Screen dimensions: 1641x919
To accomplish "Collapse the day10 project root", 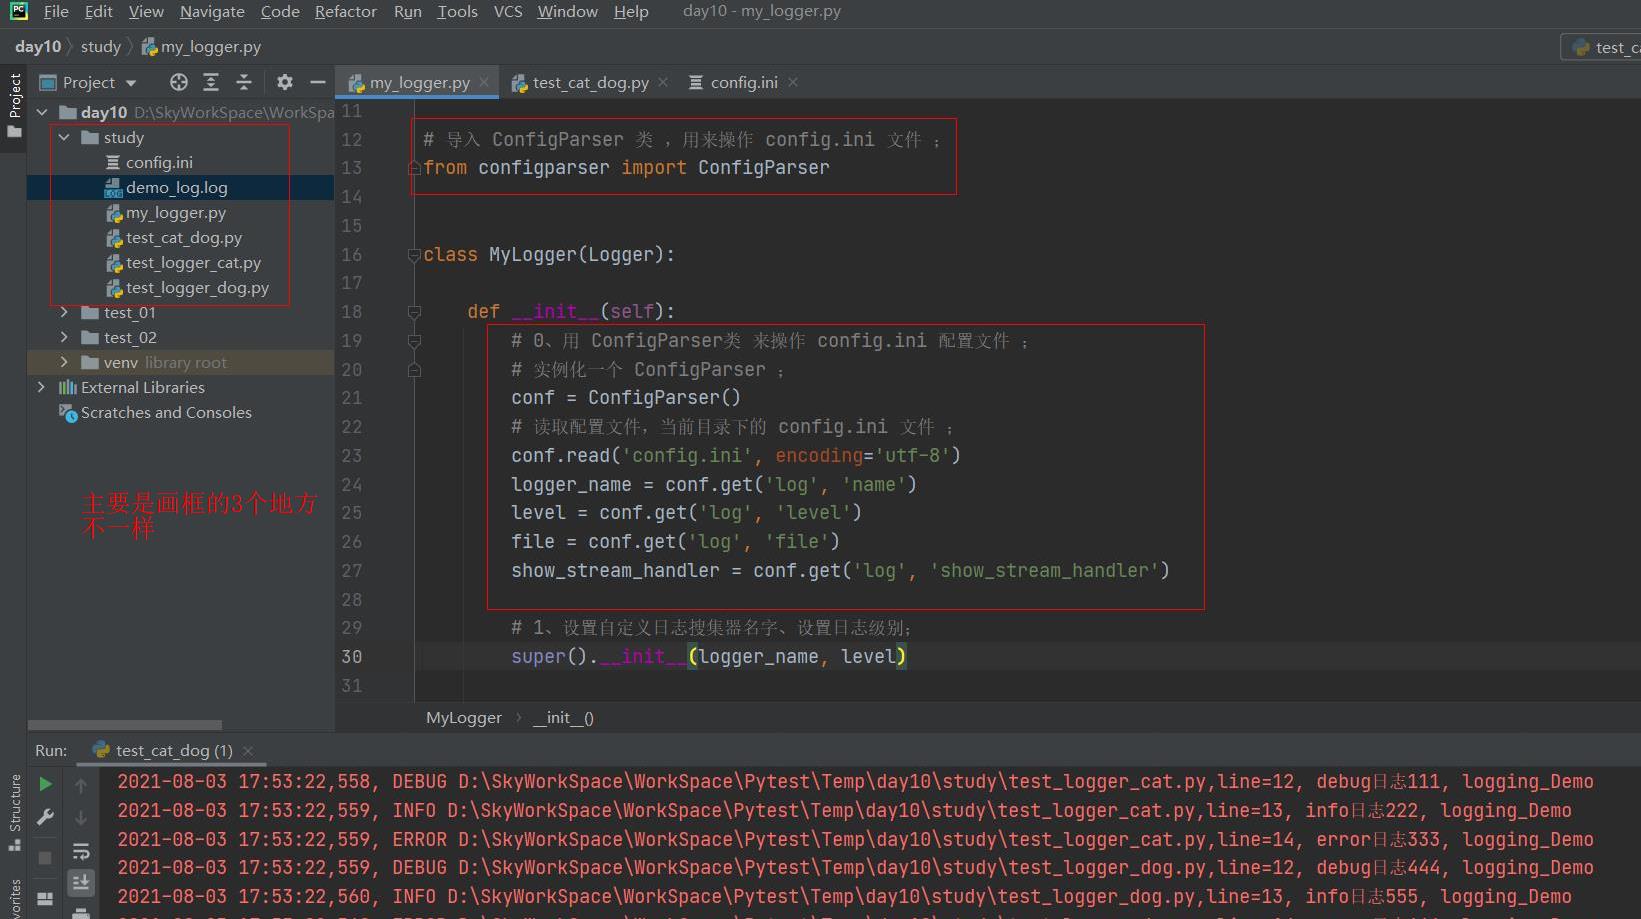I will (42, 112).
